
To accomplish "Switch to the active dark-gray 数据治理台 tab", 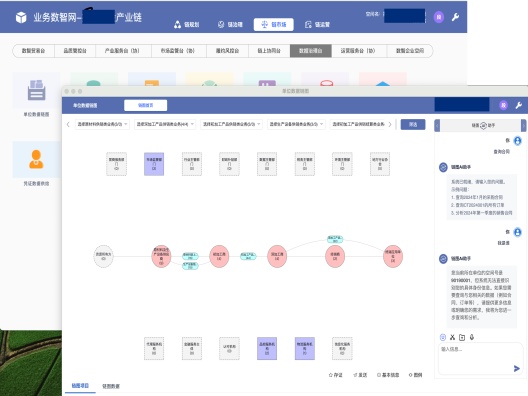I will [310, 51].
